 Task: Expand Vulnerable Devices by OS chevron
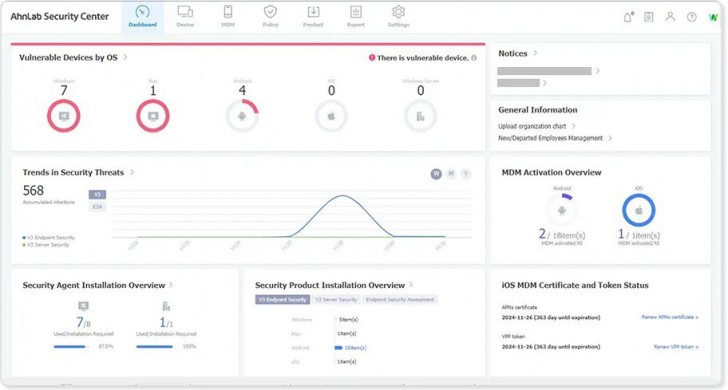[x=125, y=58]
